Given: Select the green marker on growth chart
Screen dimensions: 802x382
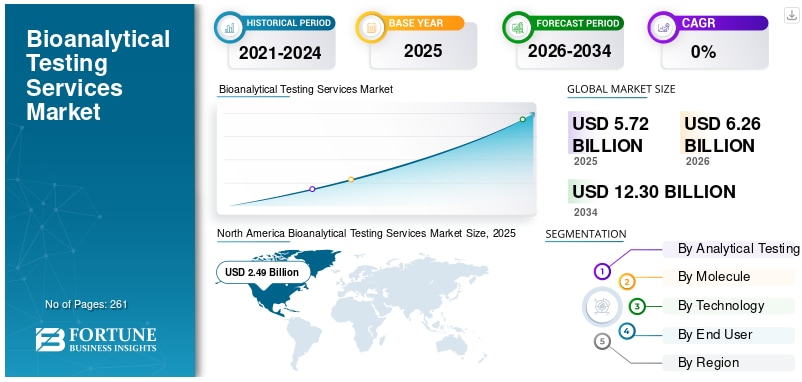Looking at the screenshot, I should coord(522,119).
